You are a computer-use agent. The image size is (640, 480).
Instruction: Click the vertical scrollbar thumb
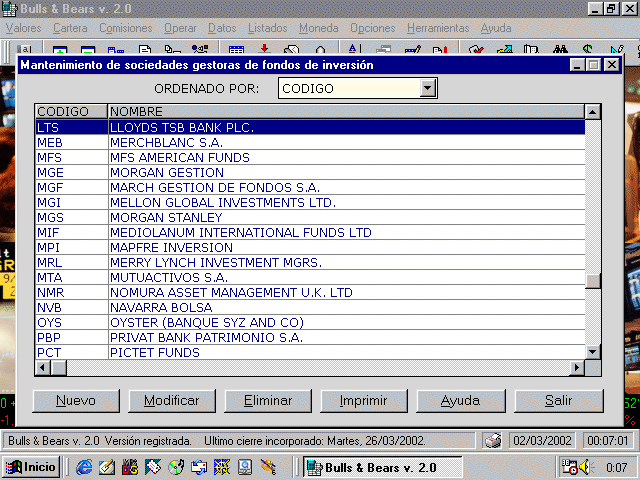point(593,281)
